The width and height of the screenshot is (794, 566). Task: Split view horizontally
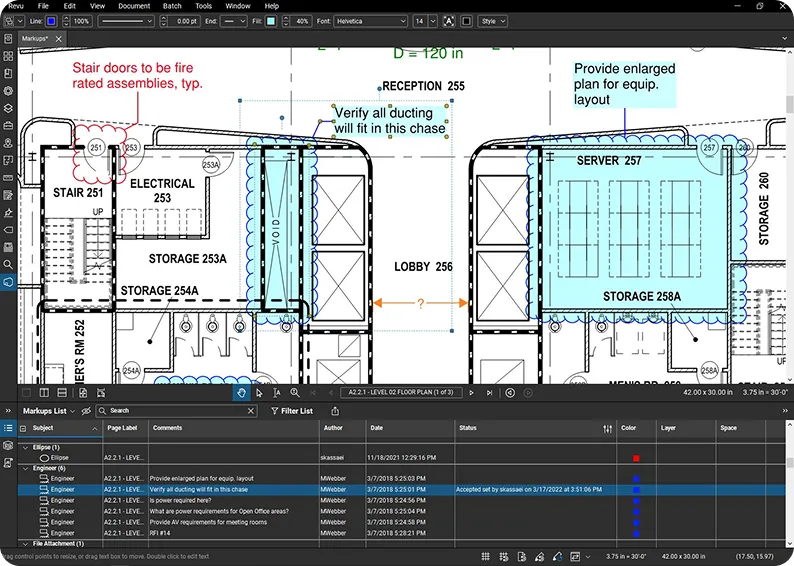point(62,393)
